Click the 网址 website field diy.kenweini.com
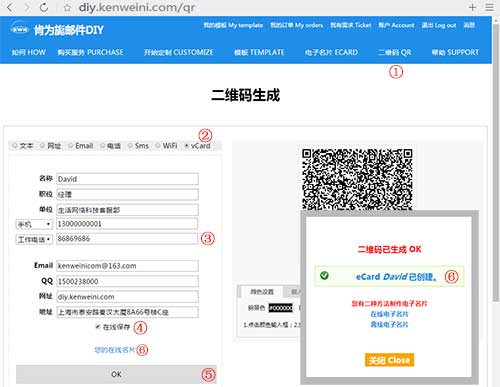The height and width of the screenshot is (387, 500). pos(127,297)
